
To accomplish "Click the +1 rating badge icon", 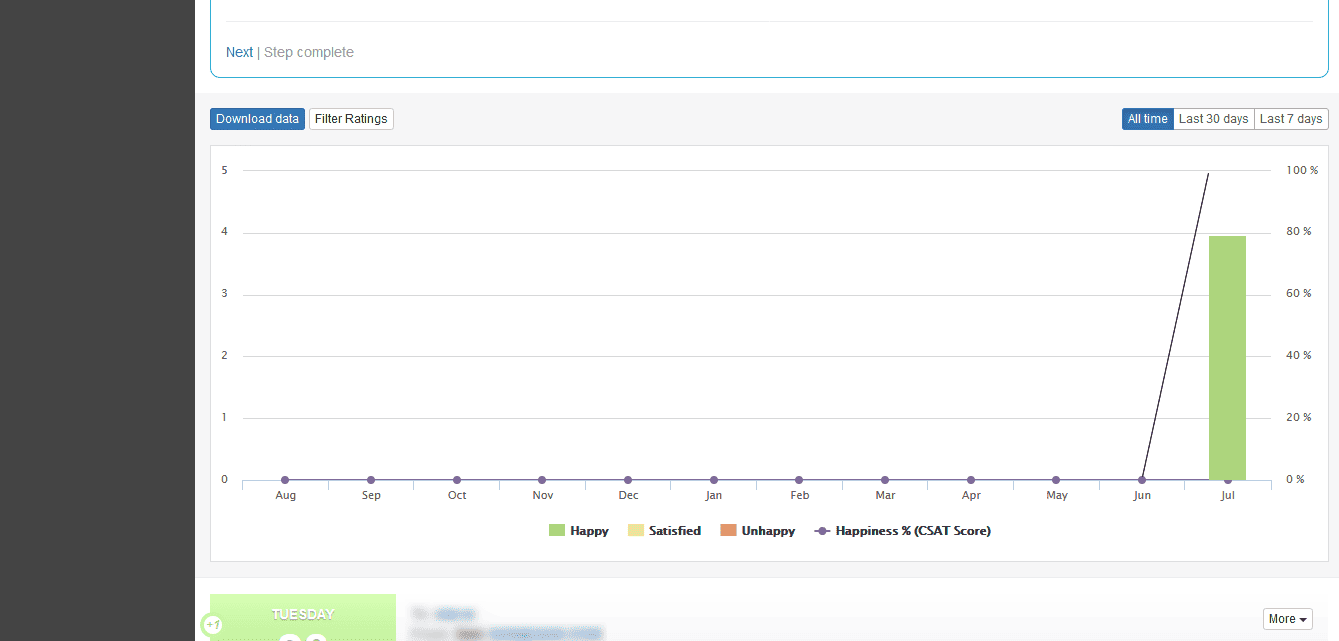I will click(212, 626).
